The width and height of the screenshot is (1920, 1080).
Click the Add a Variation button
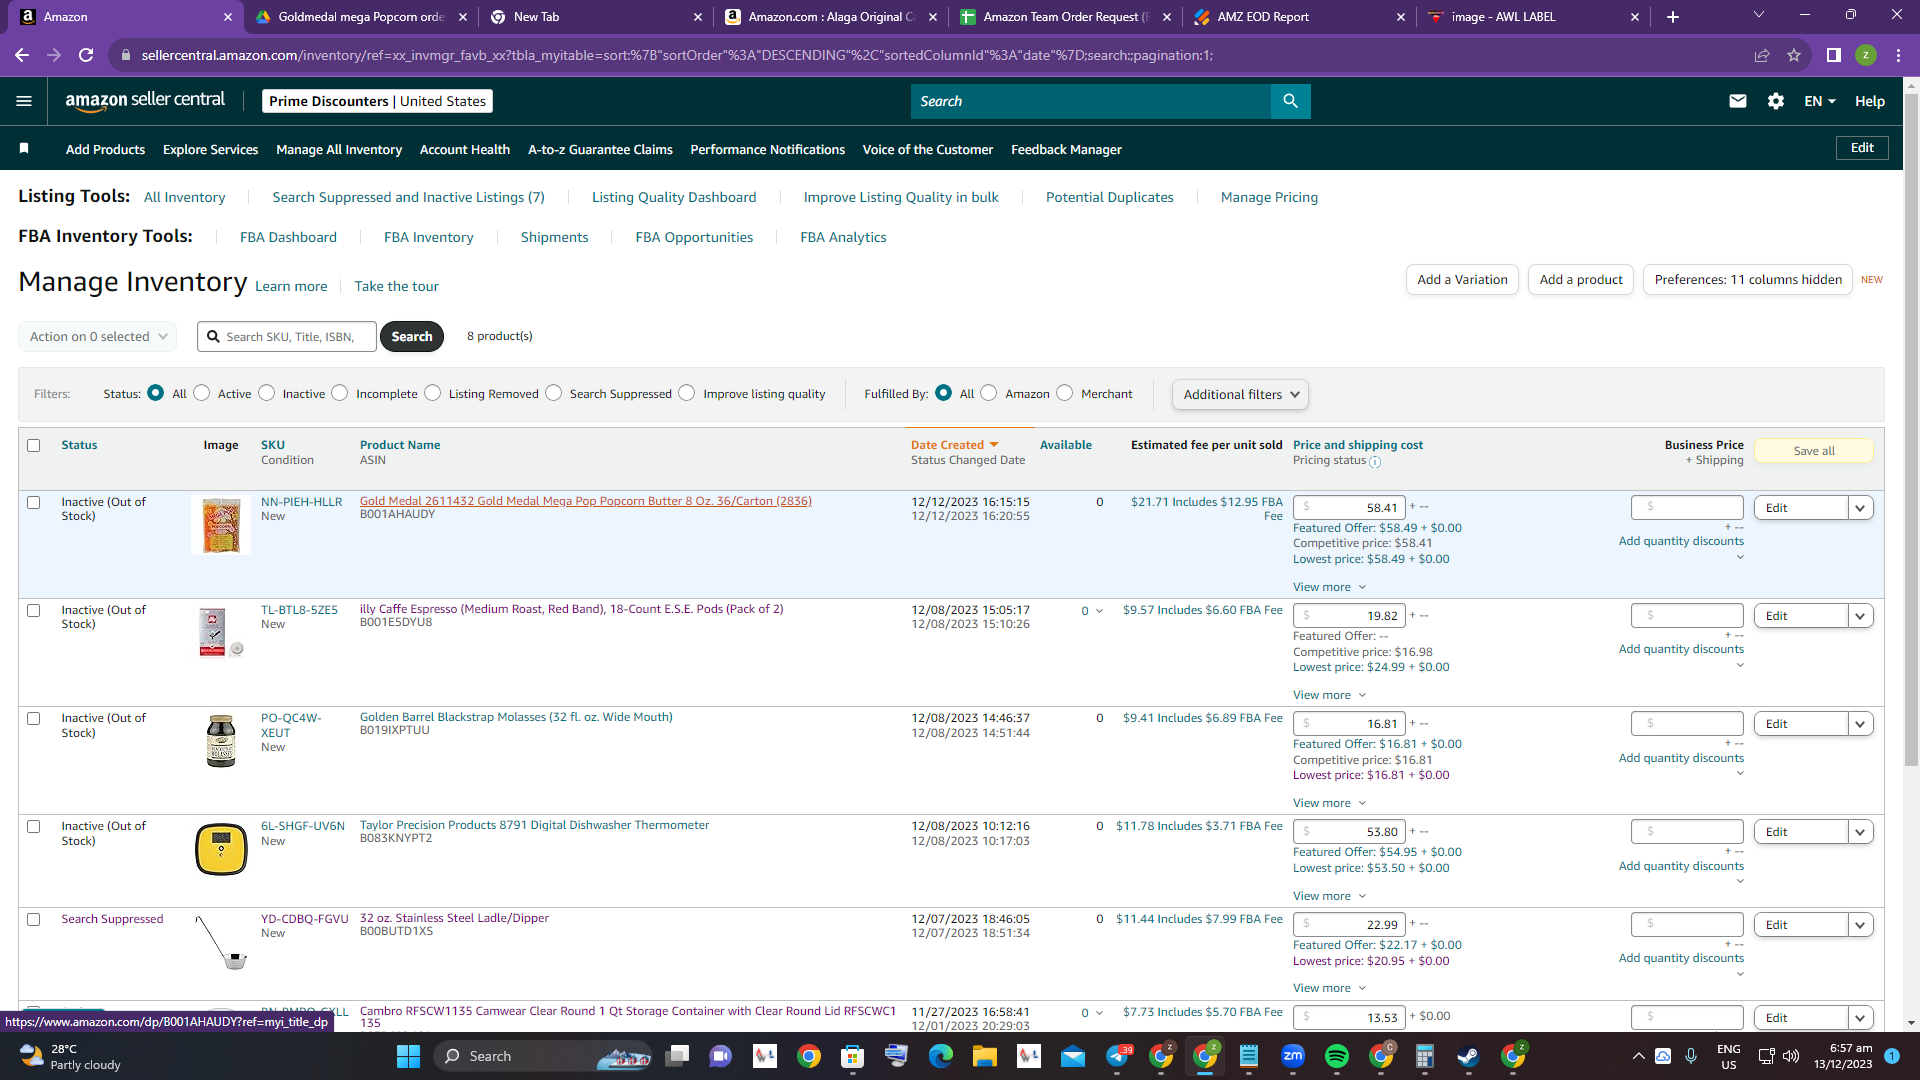[x=1462, y=280]
